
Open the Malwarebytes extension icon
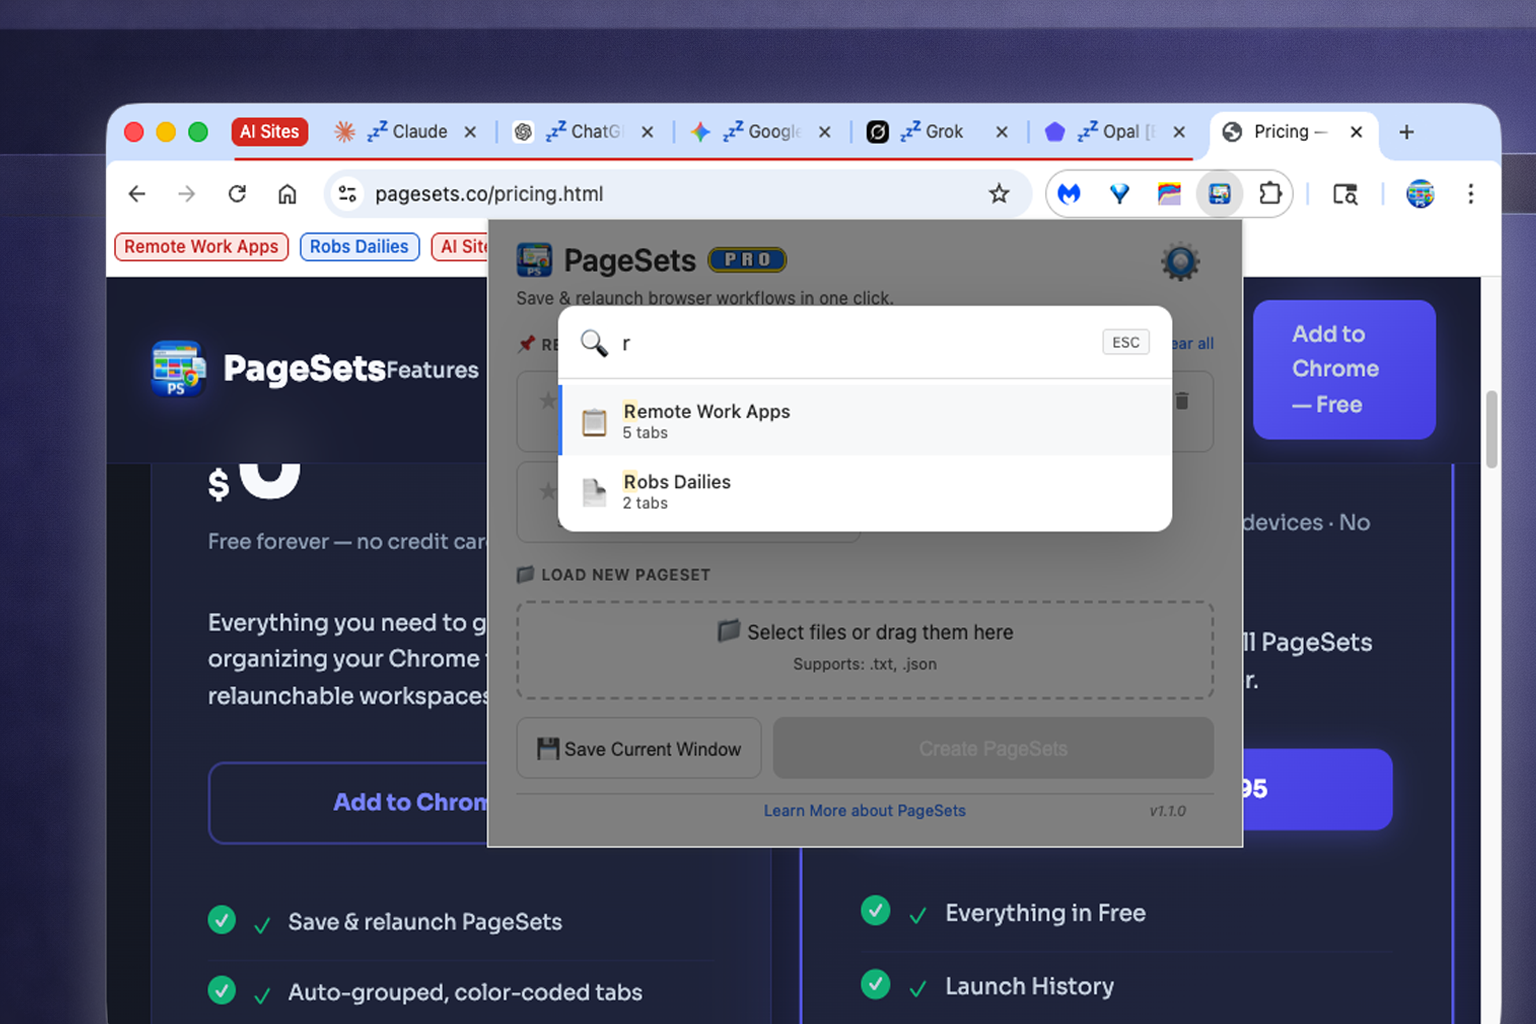pos(1070,194)
